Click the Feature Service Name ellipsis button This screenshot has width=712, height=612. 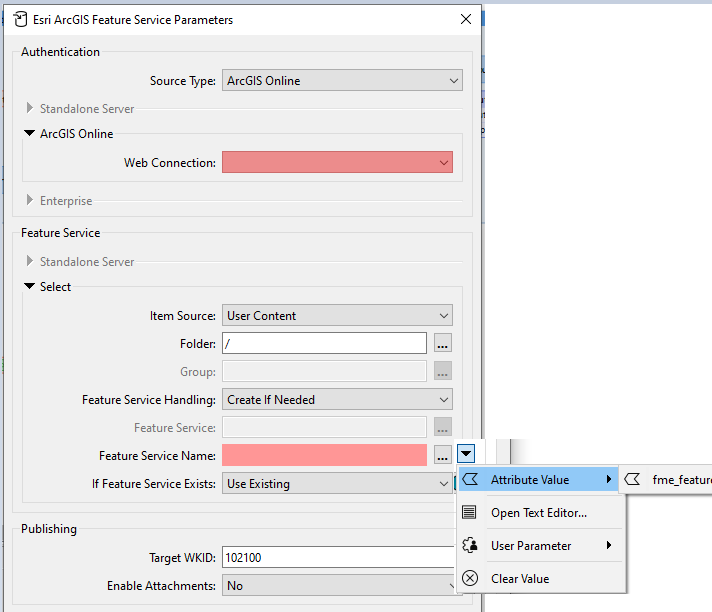click(x=443, y=455)
